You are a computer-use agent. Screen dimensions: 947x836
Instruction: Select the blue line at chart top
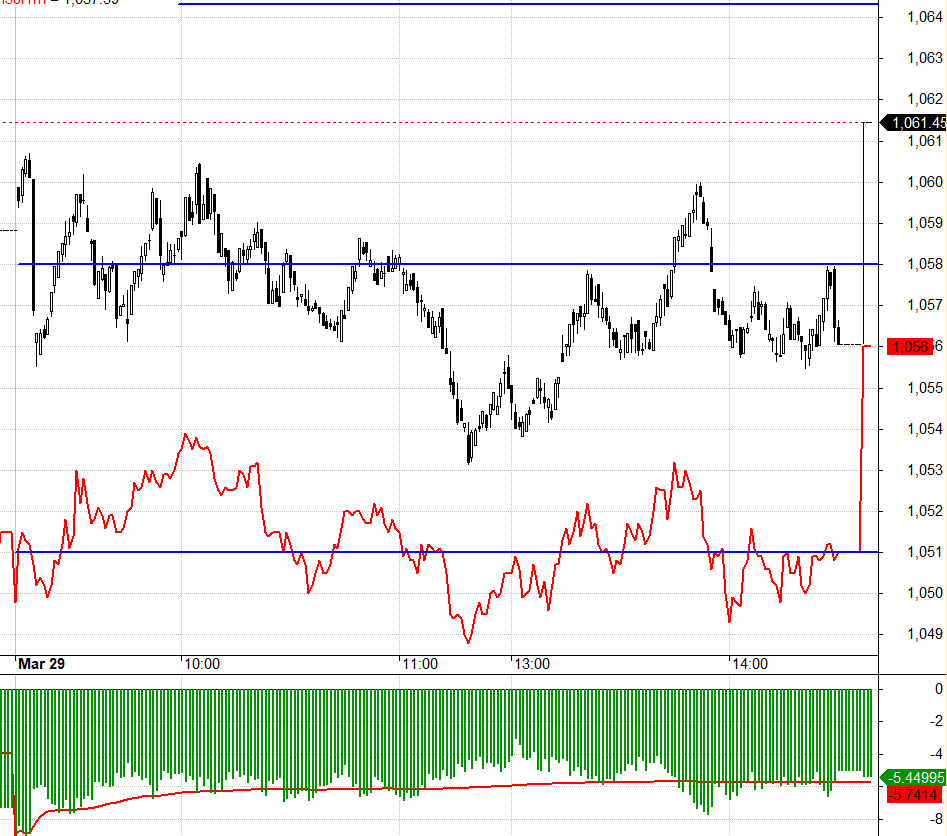coord(528,4)
